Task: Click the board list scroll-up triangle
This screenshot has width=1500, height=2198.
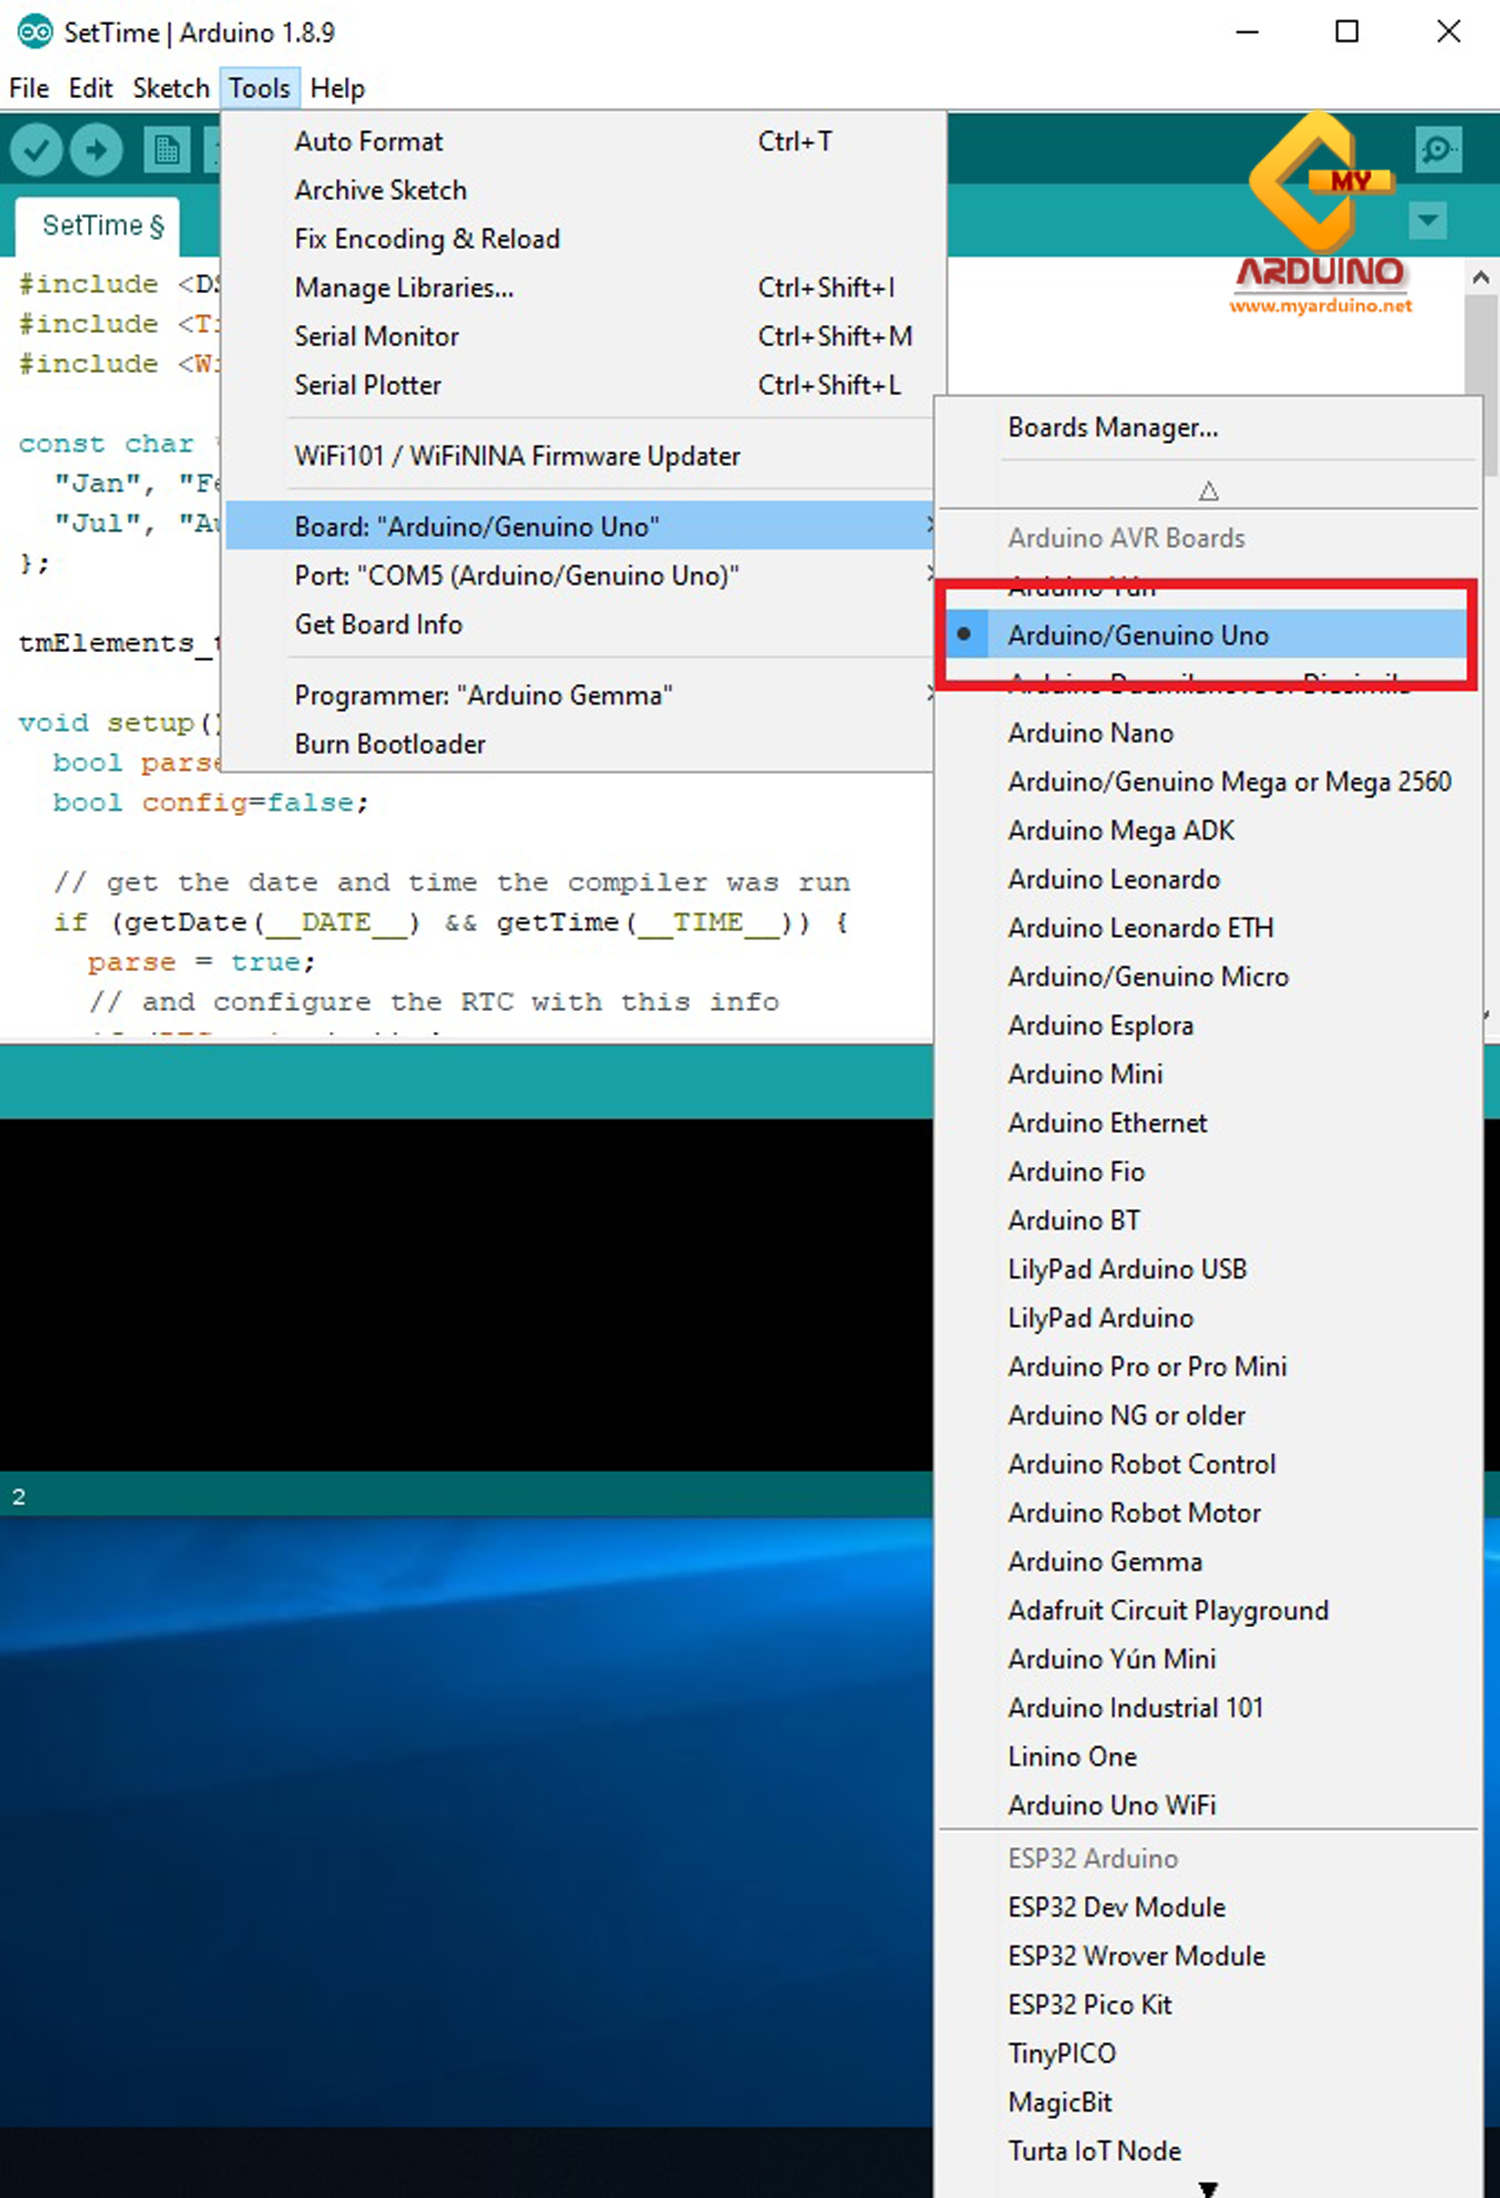Action: 1208,491
